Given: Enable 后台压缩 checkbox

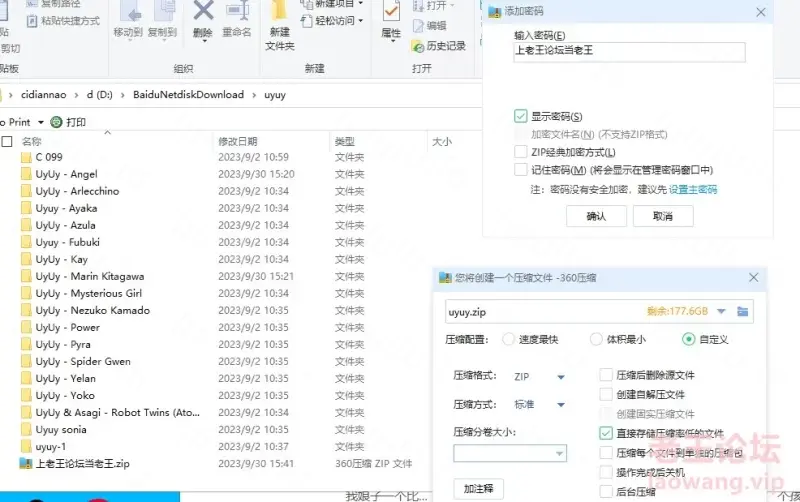Looking at the screenshot, I should coord(606,491).
